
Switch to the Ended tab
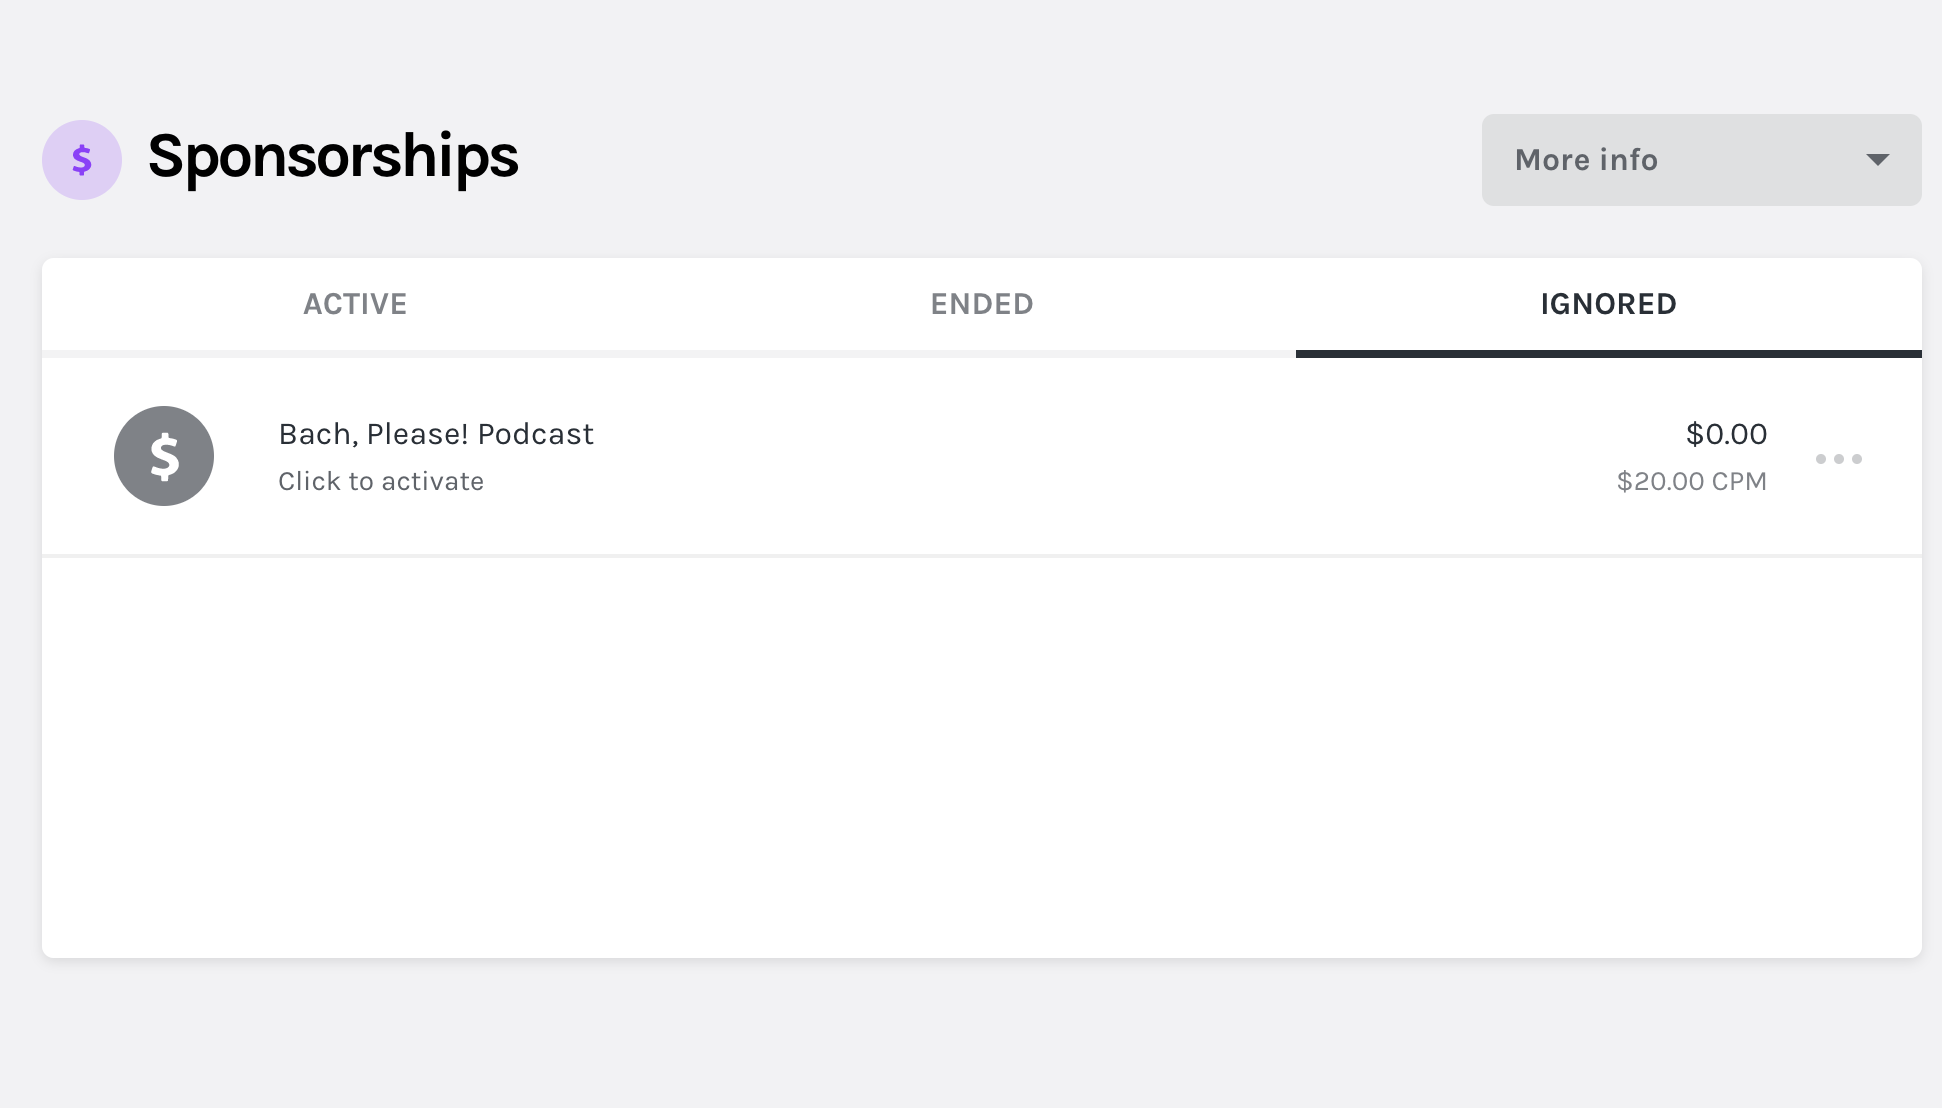click(982, 304)
